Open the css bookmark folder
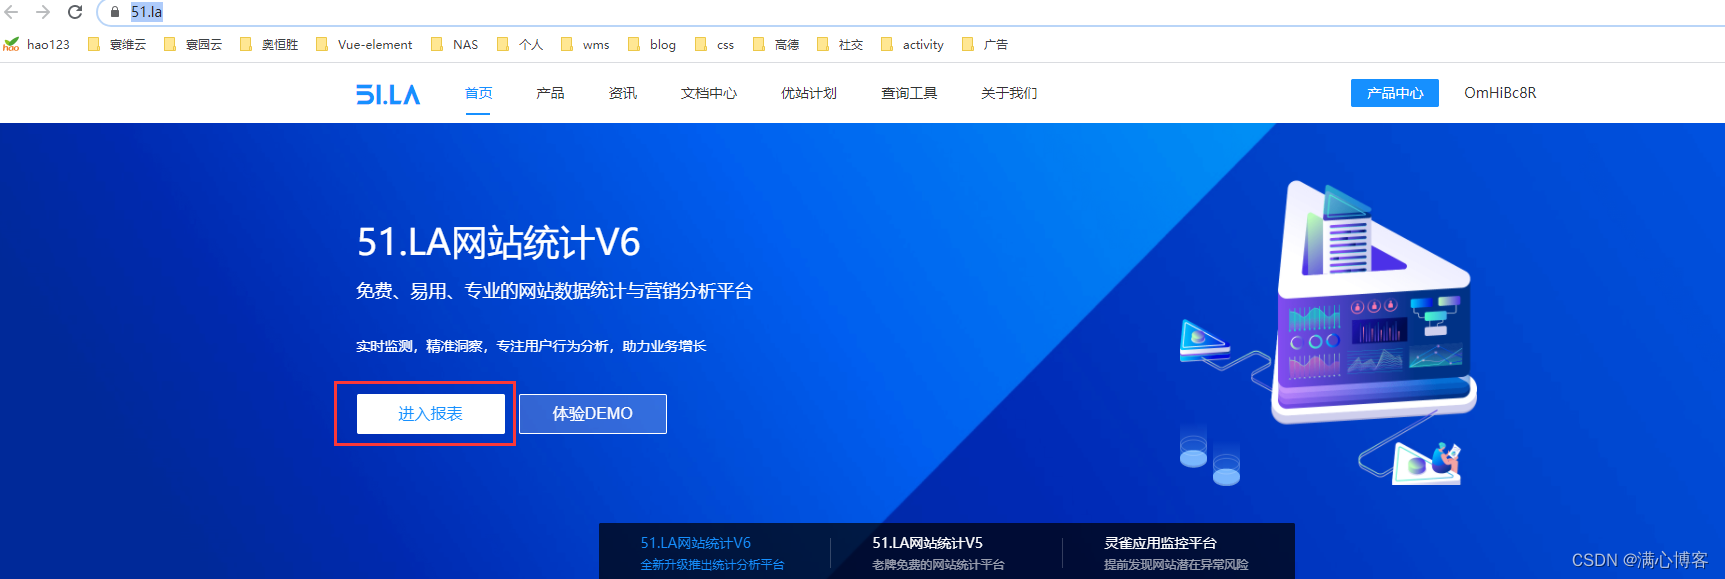1725x579 pixels. click(714, 44)
